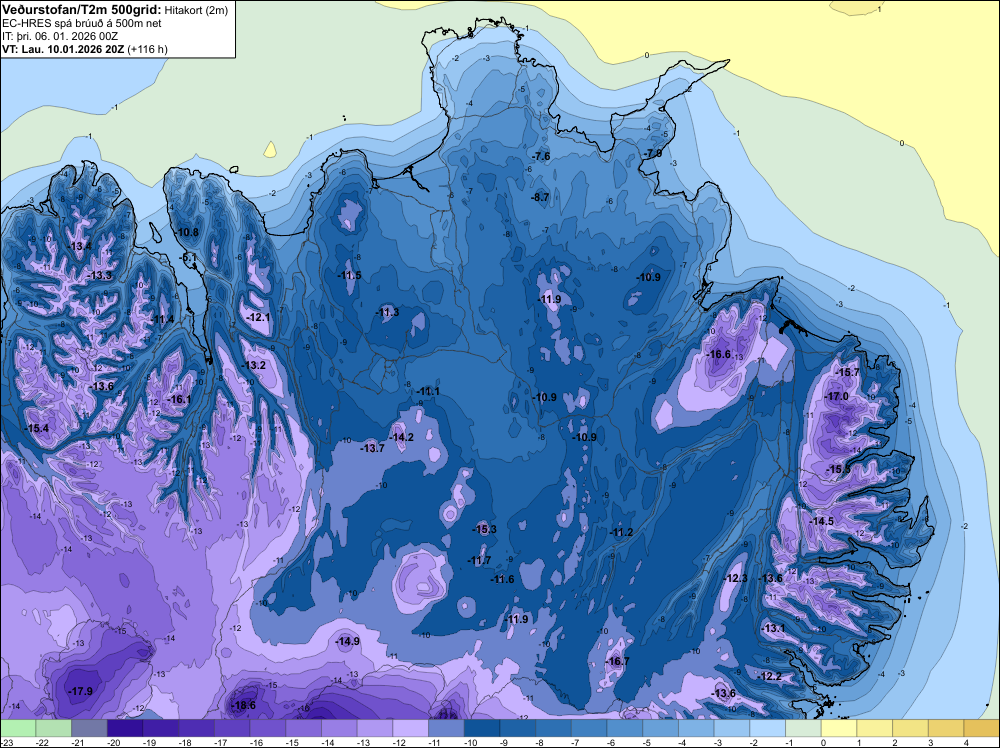Click the -15.3 temperature value on the map

[485, 529]
